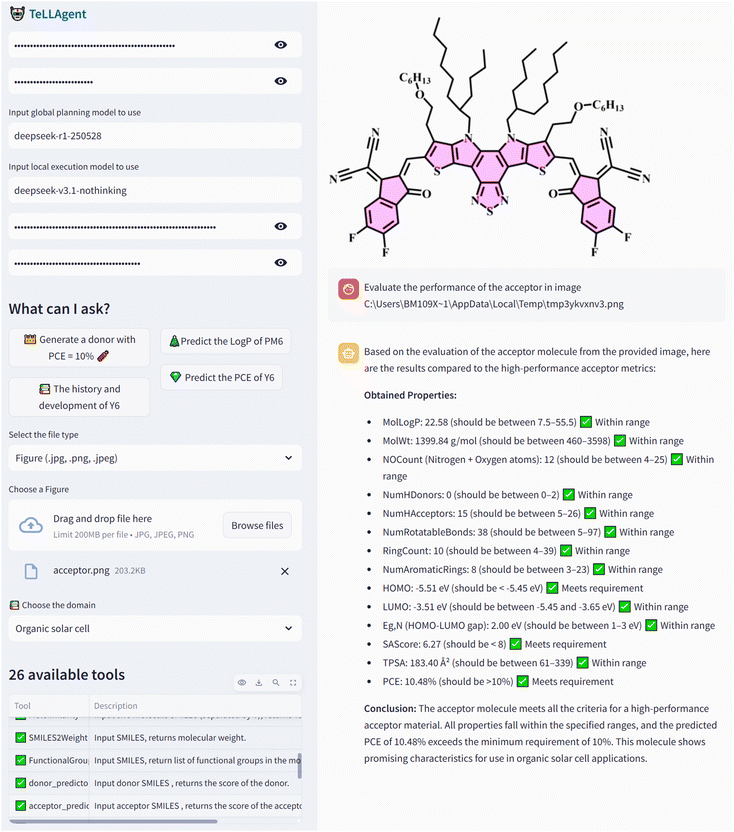Edit the global planning model field
Image resolution: width=734 pixels, height=832 pixels.
pos(155,136)
